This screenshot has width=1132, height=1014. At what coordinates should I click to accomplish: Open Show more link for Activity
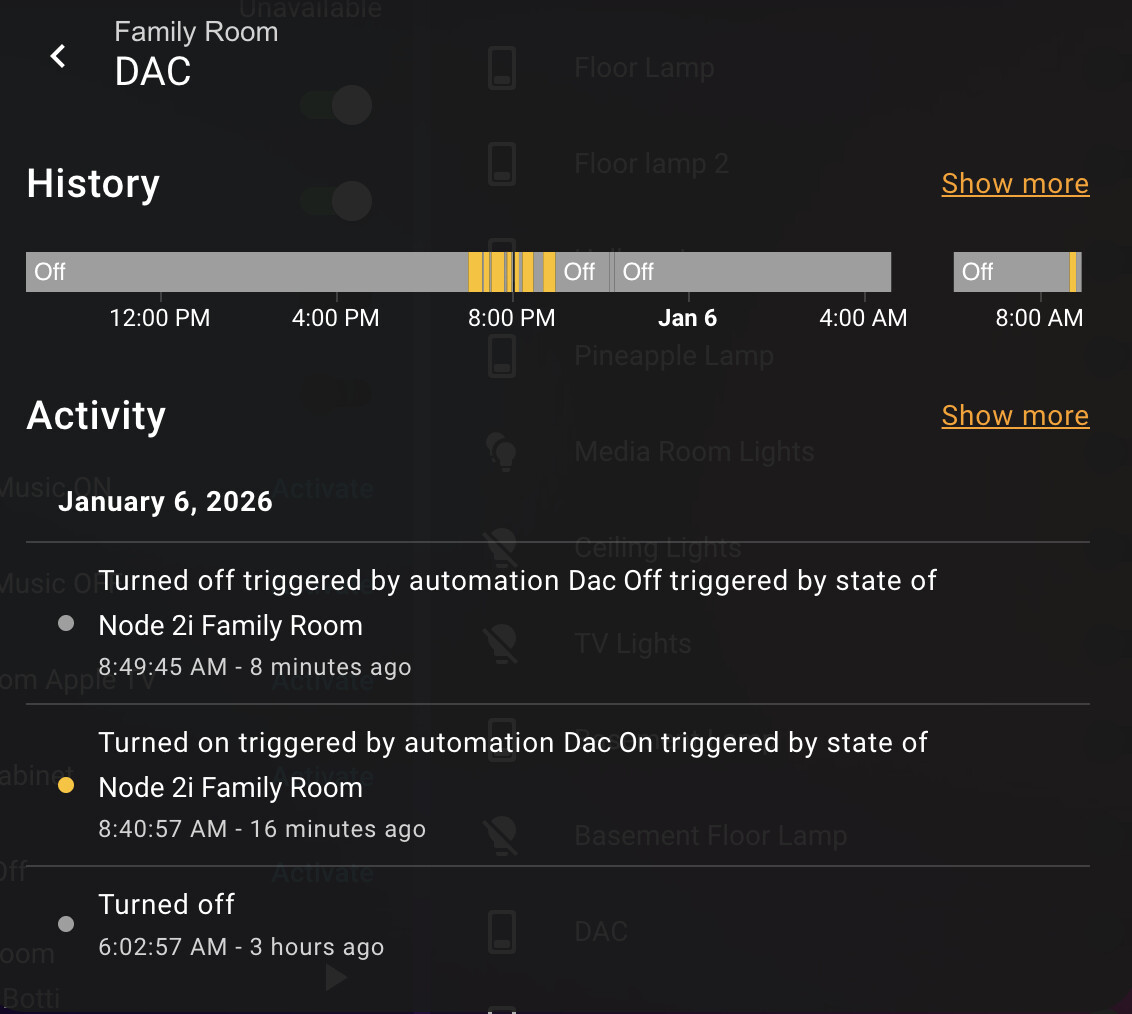[1014, 416]
